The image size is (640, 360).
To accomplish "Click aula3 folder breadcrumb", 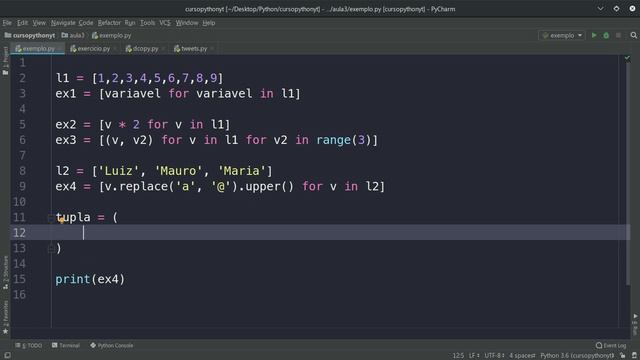I will (73, 36).
